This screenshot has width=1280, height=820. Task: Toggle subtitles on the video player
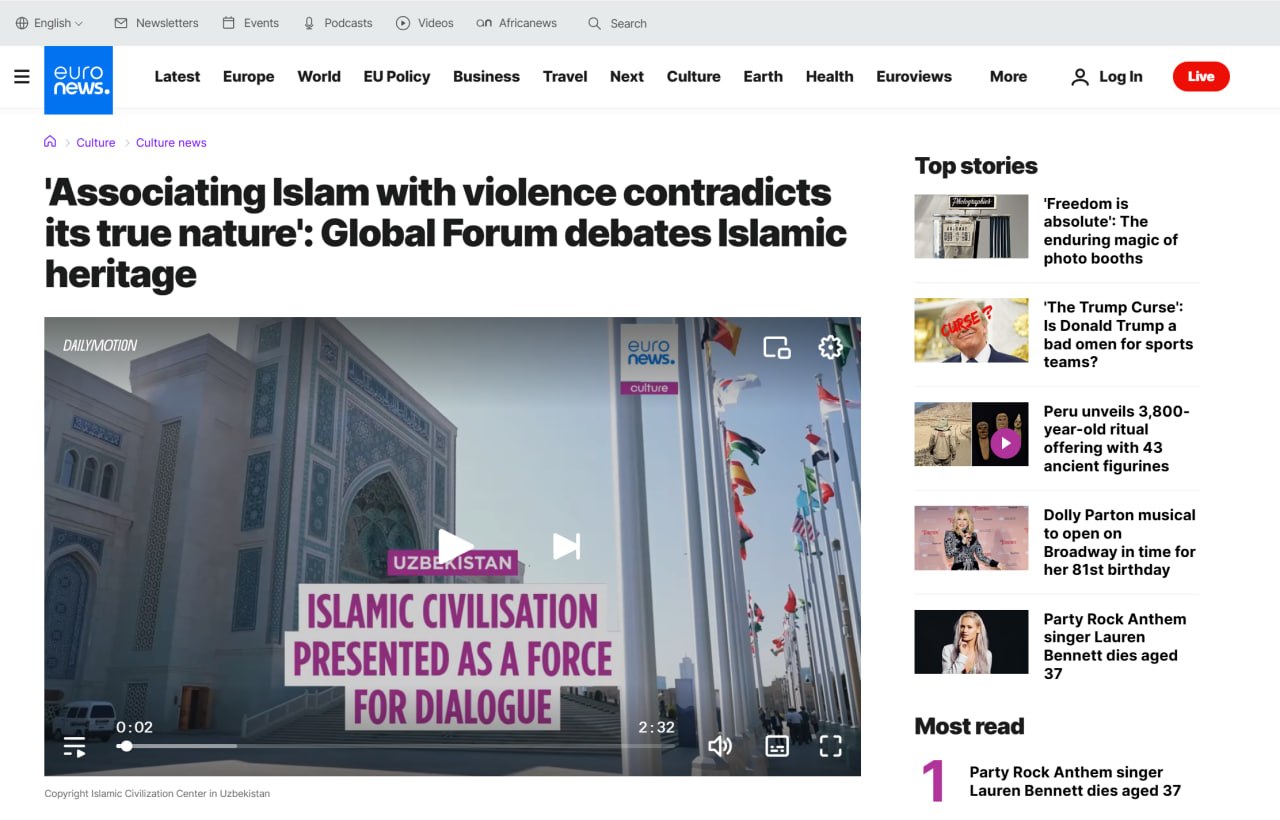pos(777,745)
